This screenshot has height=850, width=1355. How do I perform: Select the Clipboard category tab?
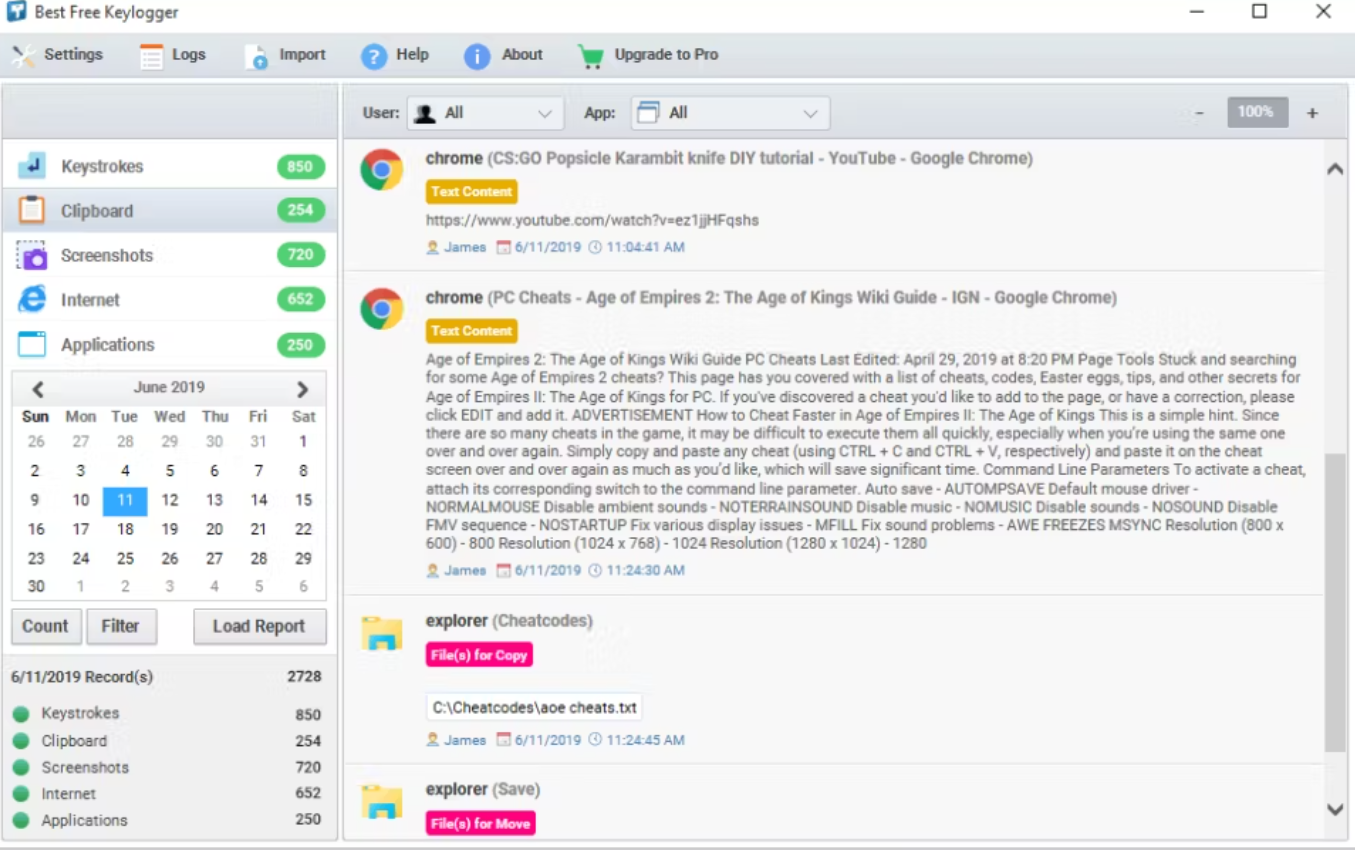pyautogui.click(x=170, y=211)
